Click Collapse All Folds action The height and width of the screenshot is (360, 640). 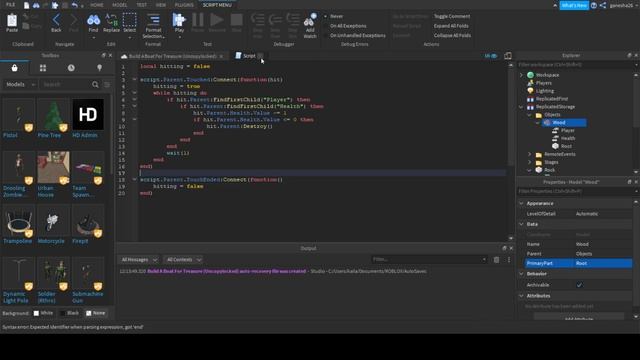pos(452,36)
